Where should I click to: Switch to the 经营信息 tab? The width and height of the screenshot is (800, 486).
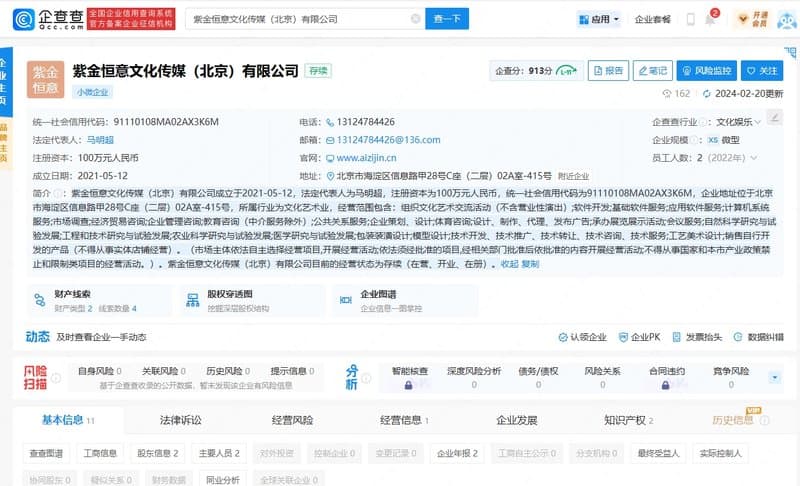(x=404, y=420)
